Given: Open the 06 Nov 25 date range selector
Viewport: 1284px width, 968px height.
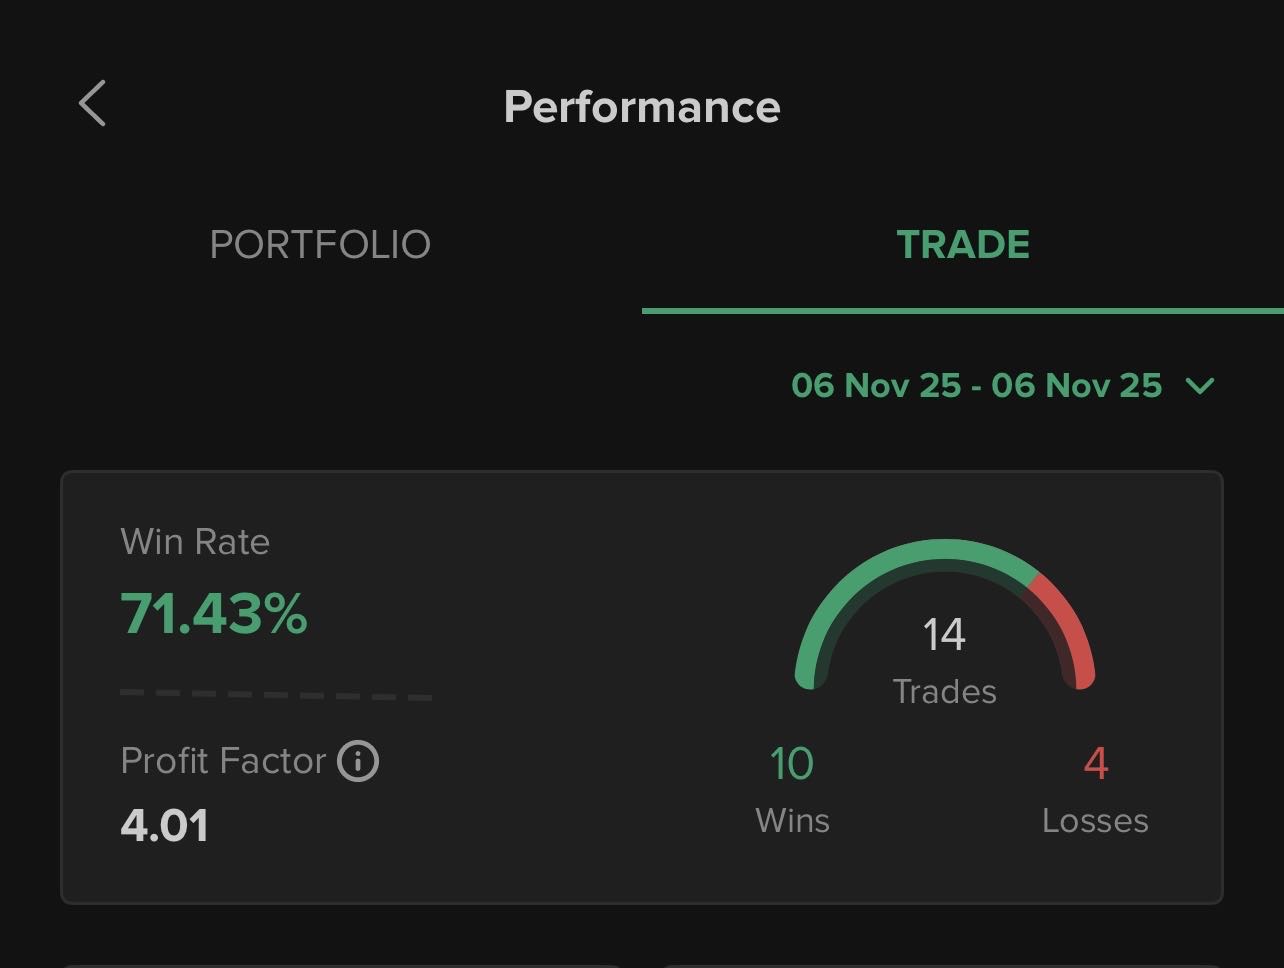Looking at the screenshot, I should [x=976, y=386].
